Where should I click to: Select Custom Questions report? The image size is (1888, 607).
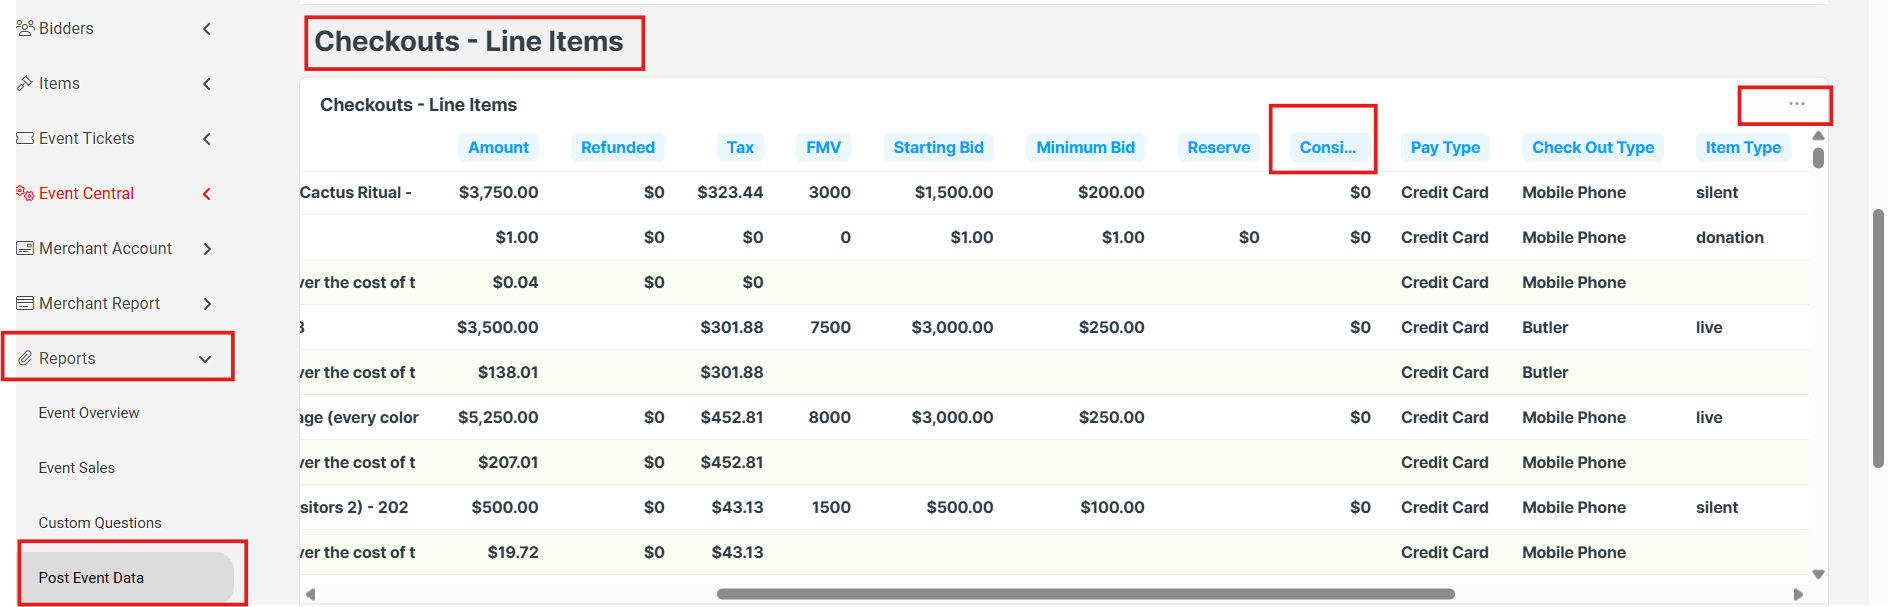coord(100,523)
